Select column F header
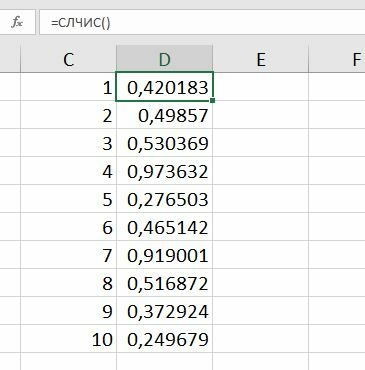Image resolution: width=365 pixels, height=370 pixels. pyautogui.click(x=337, y=59)
